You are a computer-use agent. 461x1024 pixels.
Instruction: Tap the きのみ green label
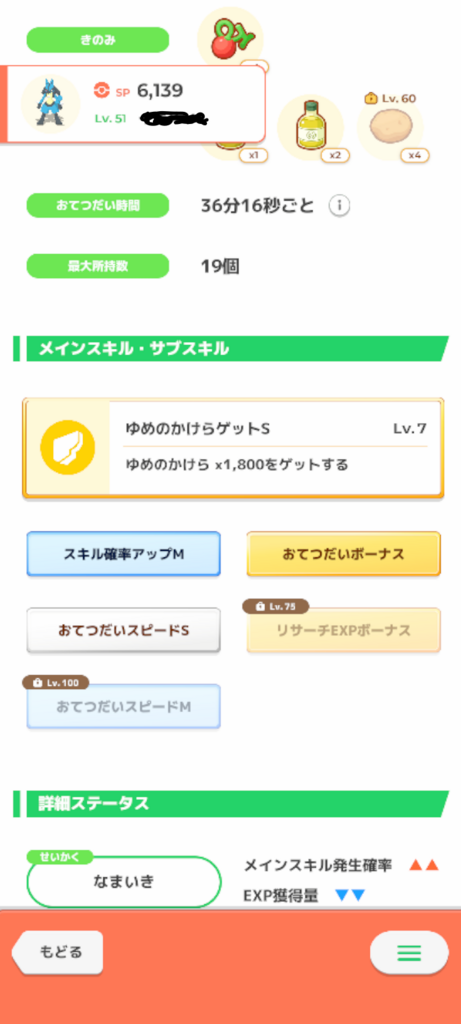click(x=97, y=40)
